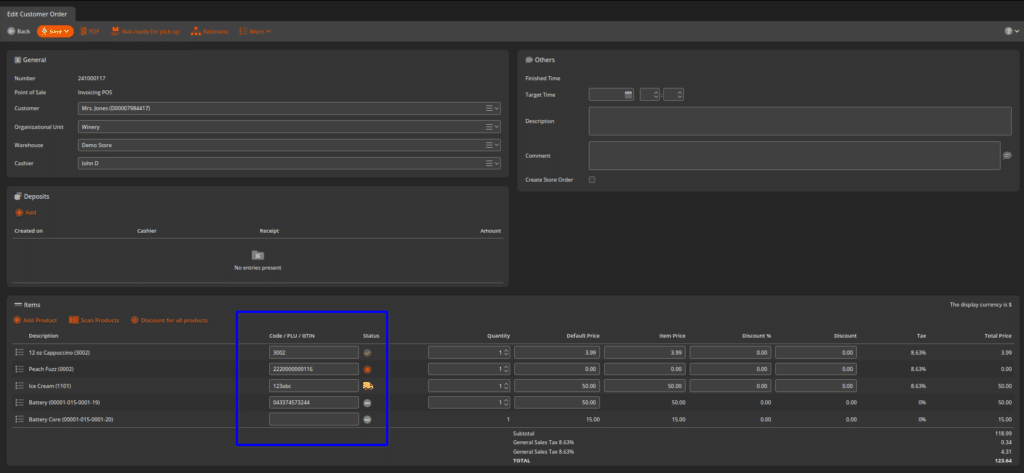This screenshot has height=473, width=1024.
Task: Export the order as PDF
Action: tap(90, 32)
